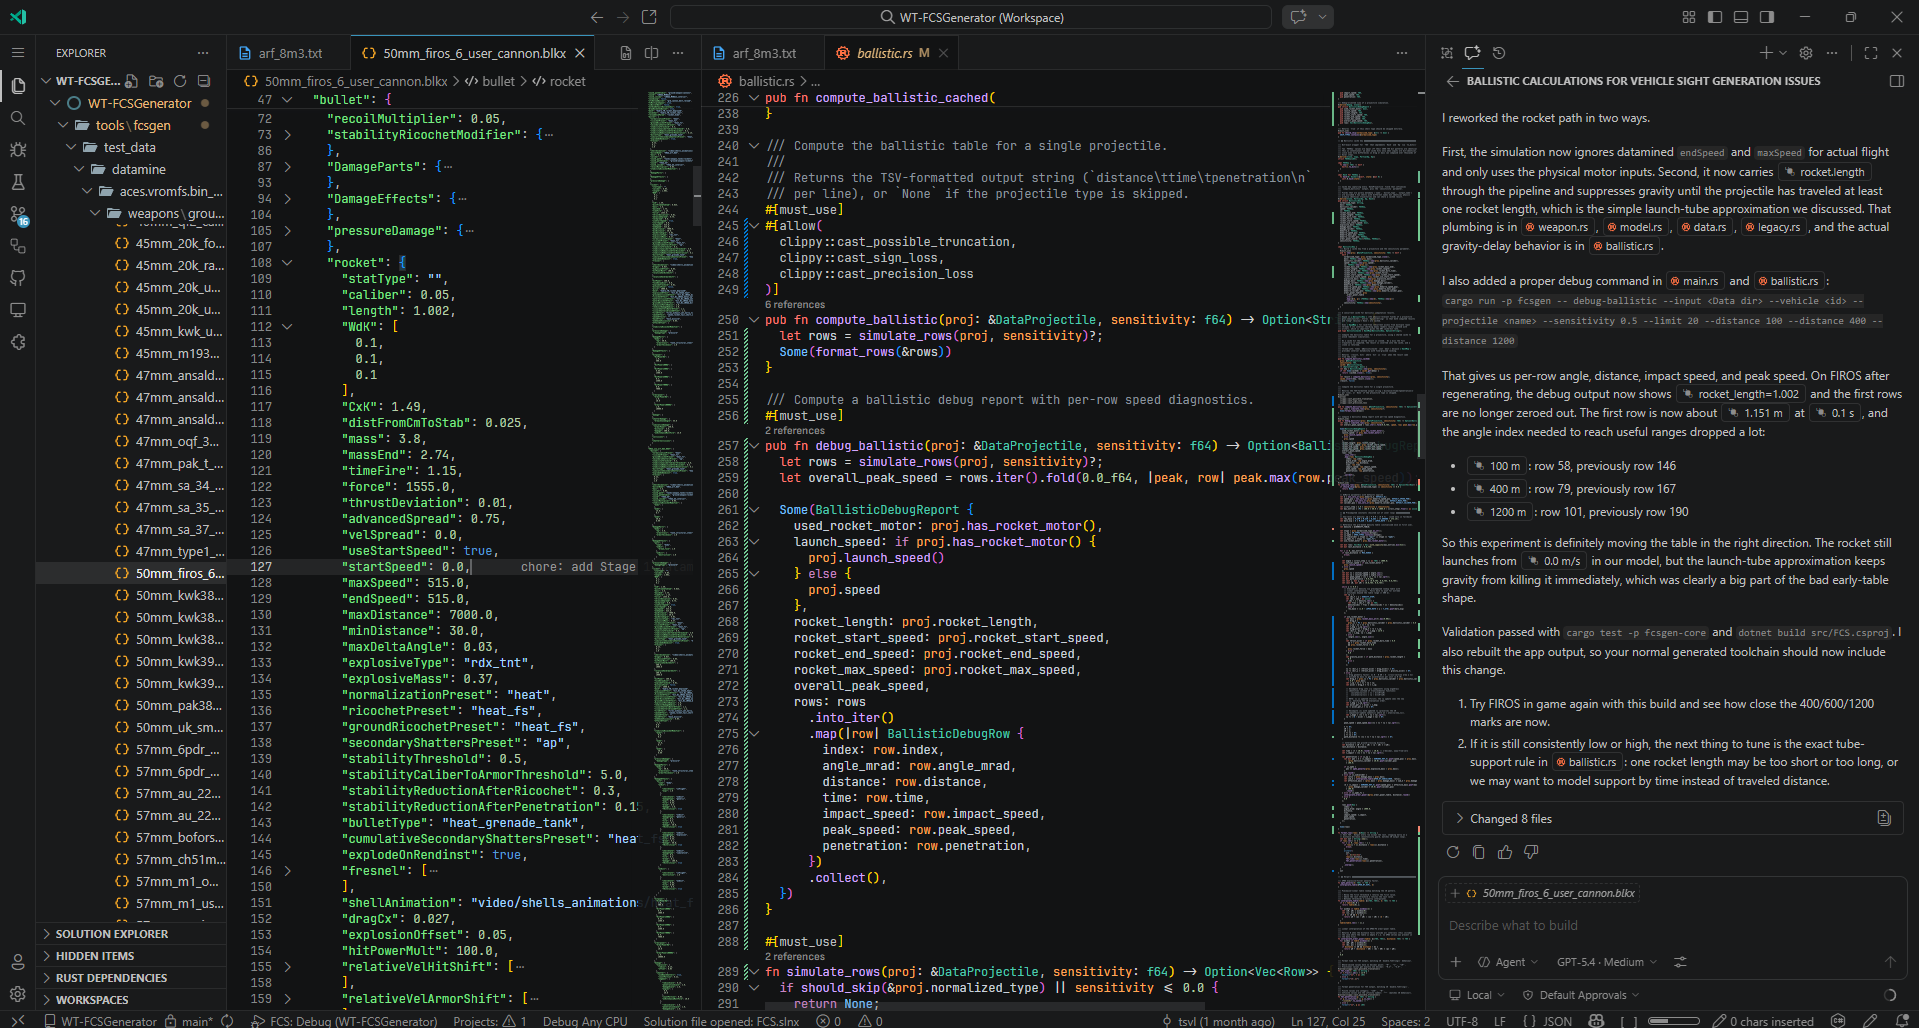
Task: Expand the Changed 8 files section
Action: [x=1510, y=819]
